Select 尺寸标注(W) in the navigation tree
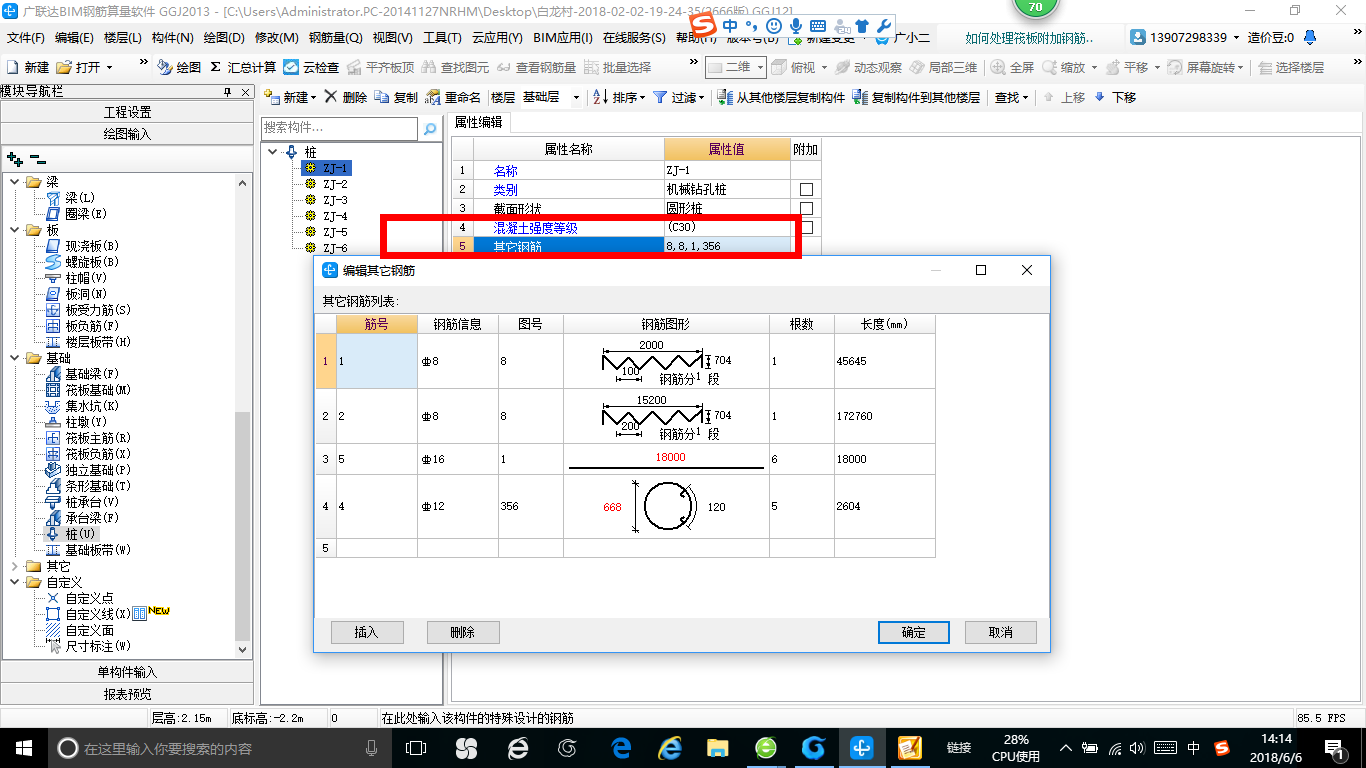This screenshot has height=768, width=1366. click(98, 646)
